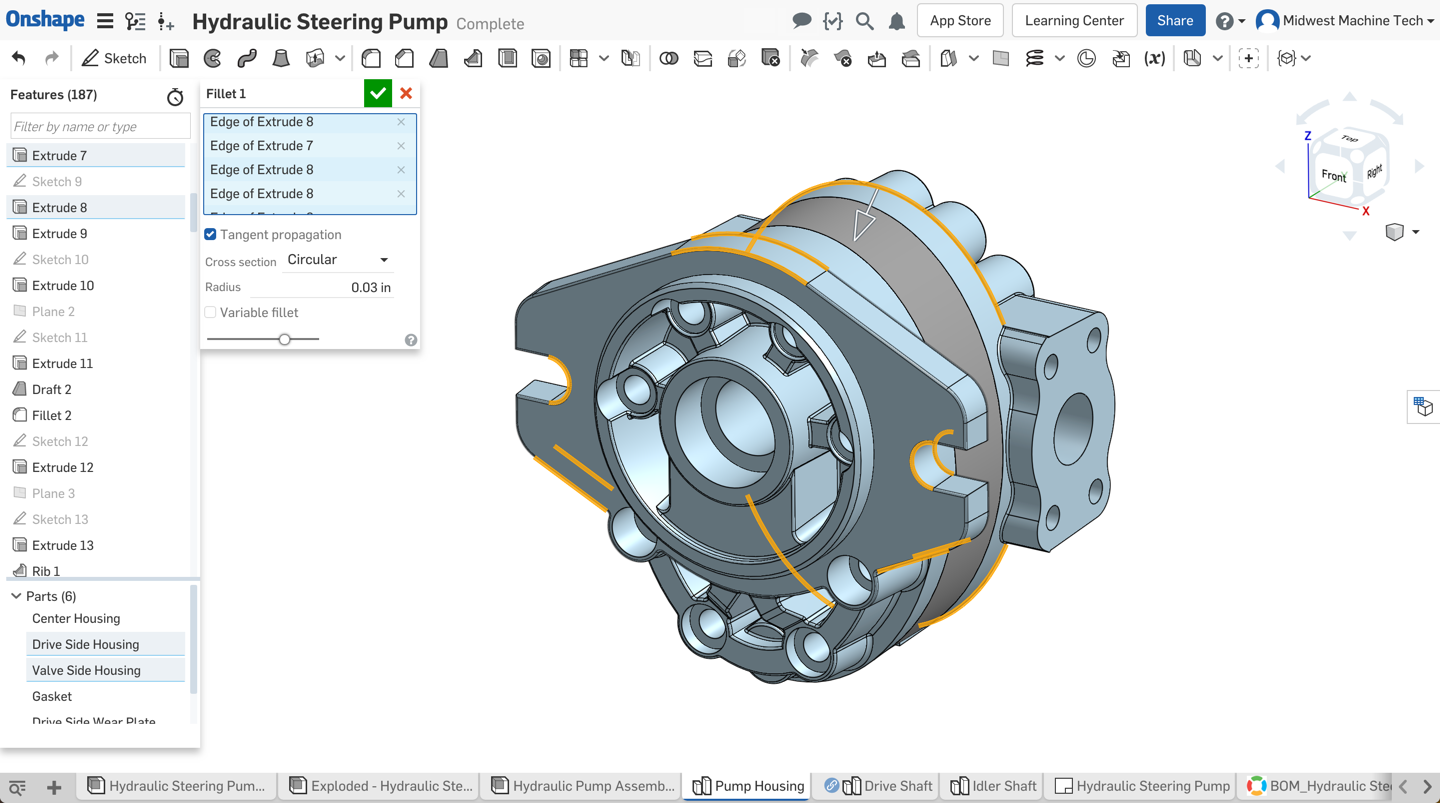
Task: Go to Onshape home via logo
Action: click(x=45, y=20)
